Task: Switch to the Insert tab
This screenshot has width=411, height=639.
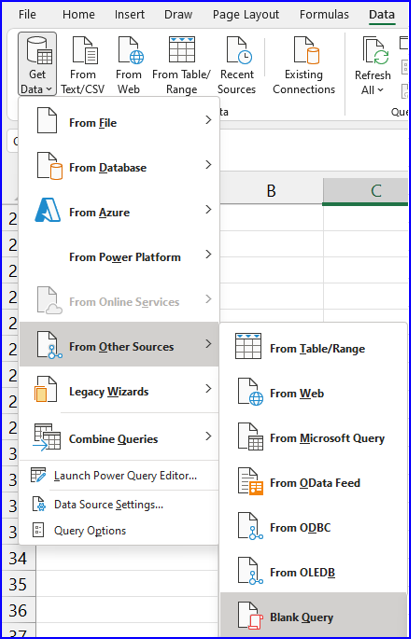Action: click(x=130, y=15)
